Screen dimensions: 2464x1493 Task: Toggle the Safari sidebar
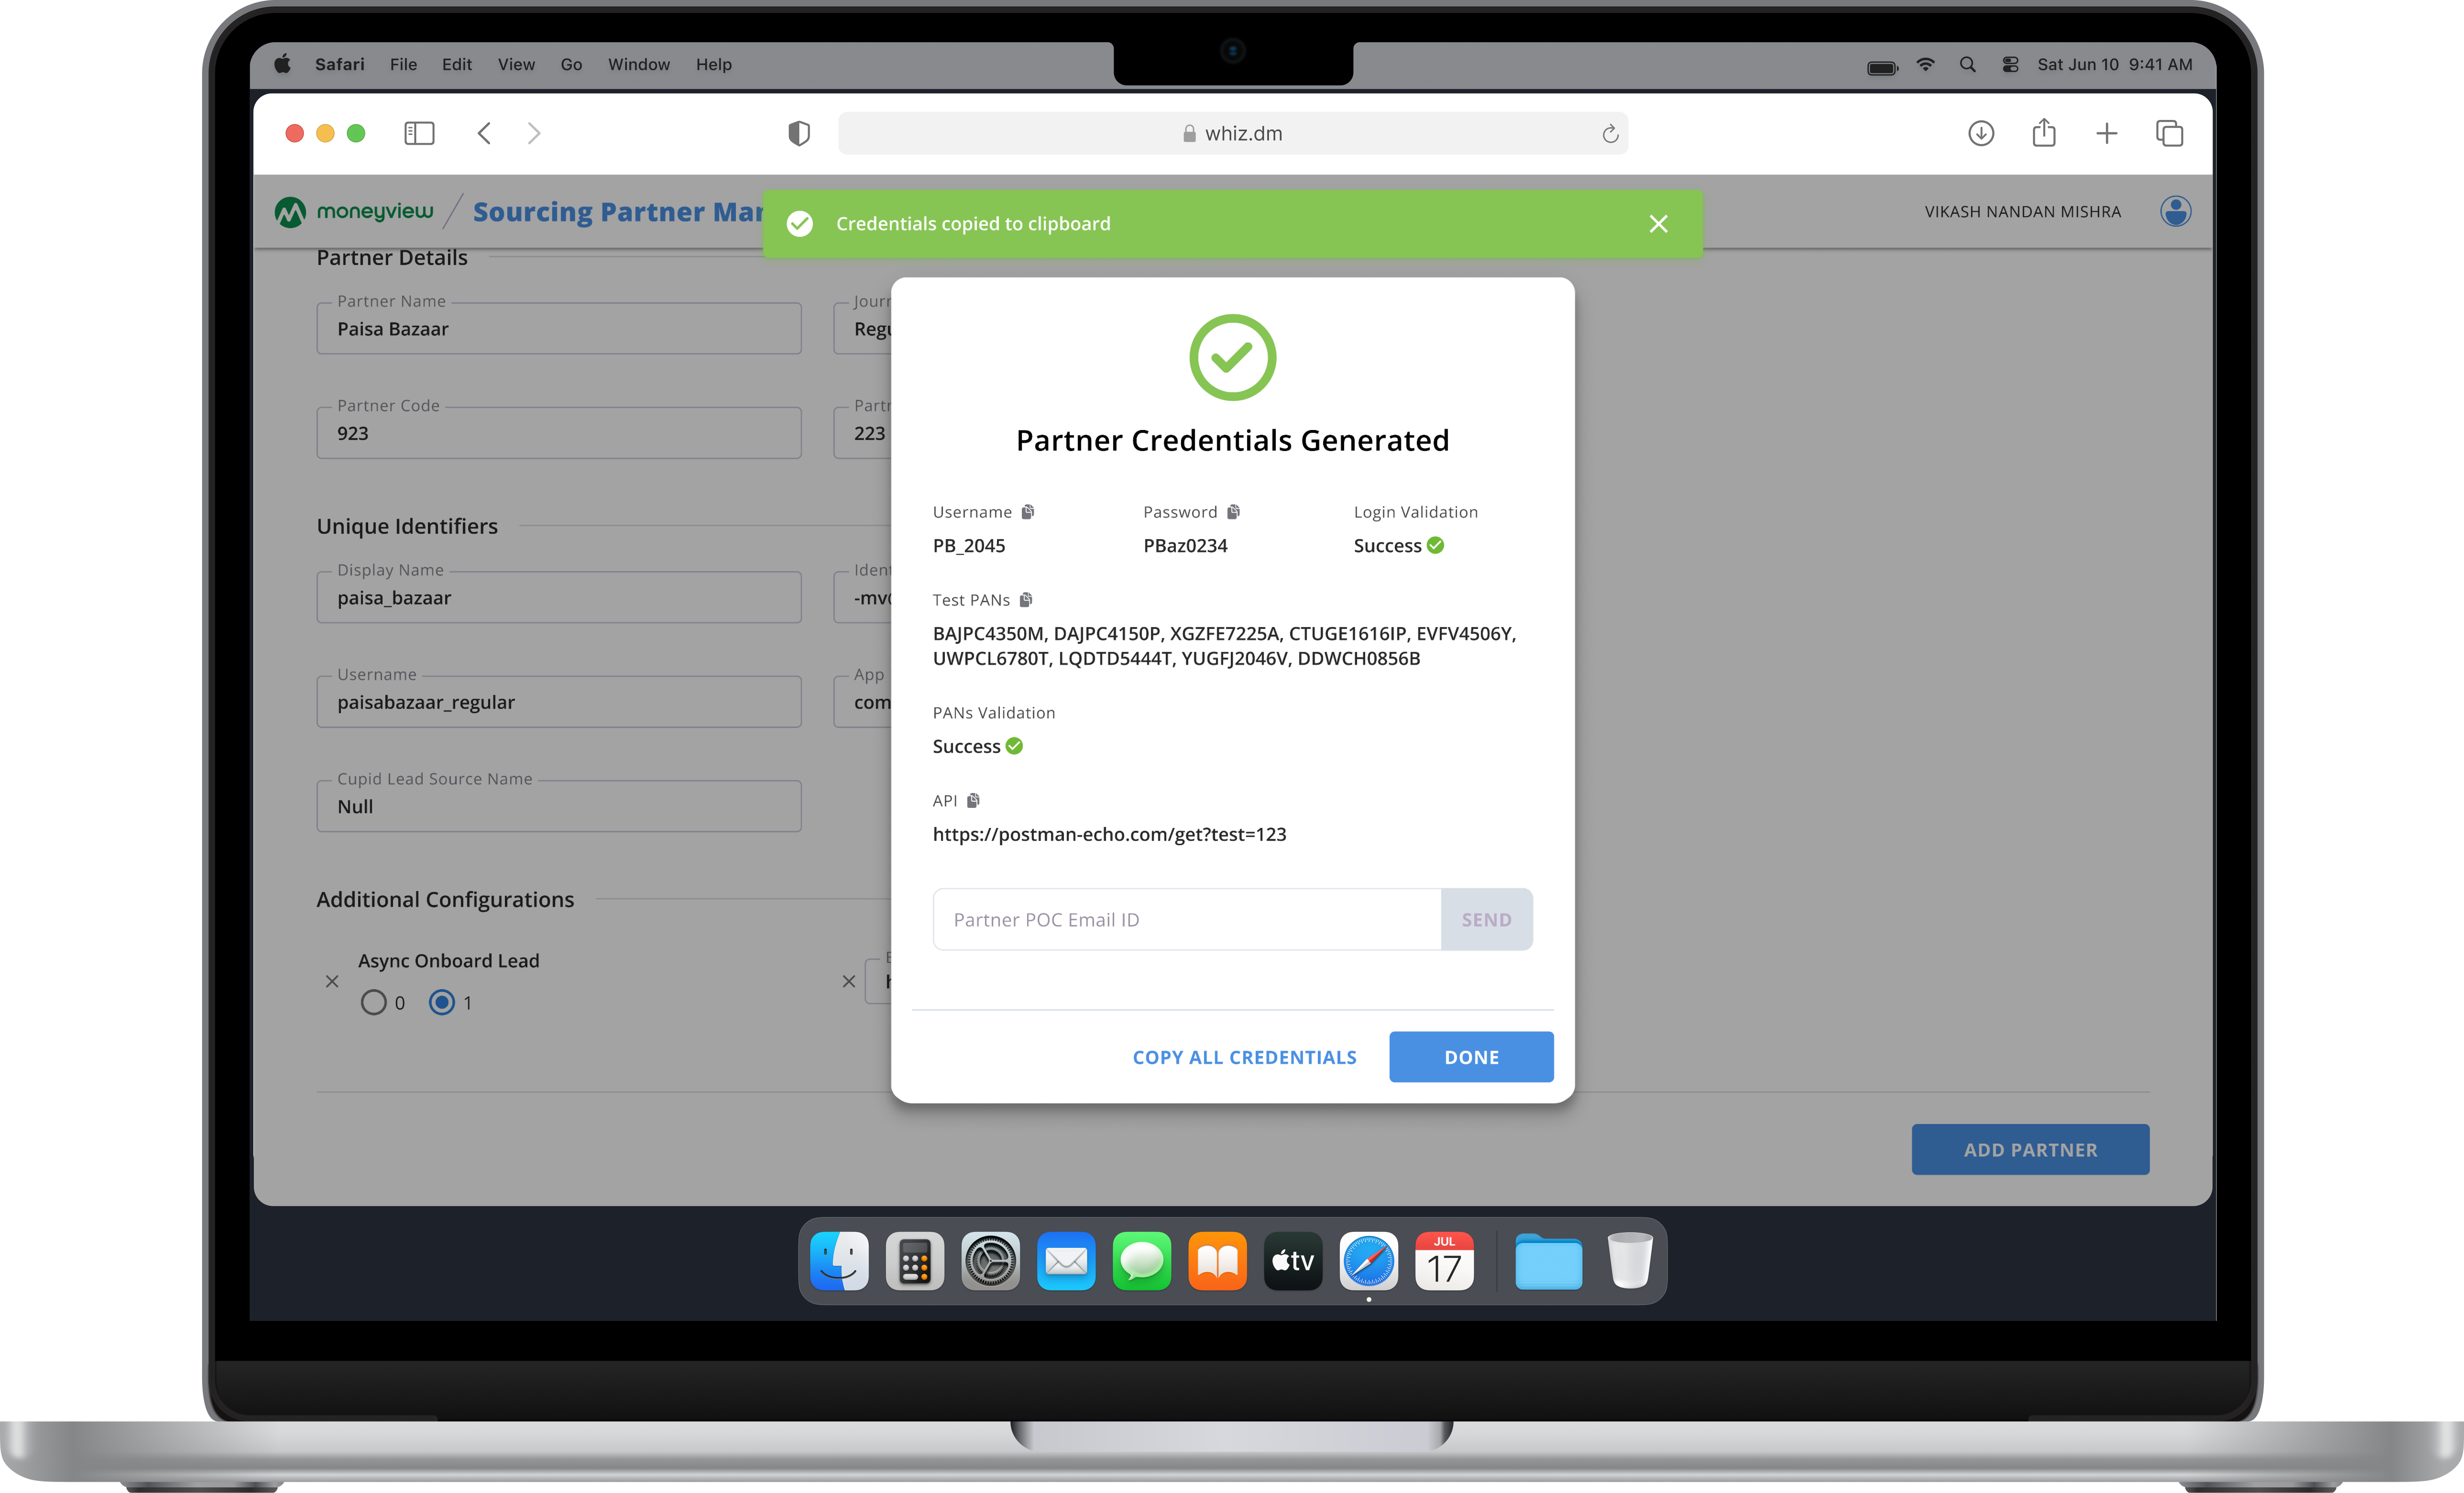(419, 134)
